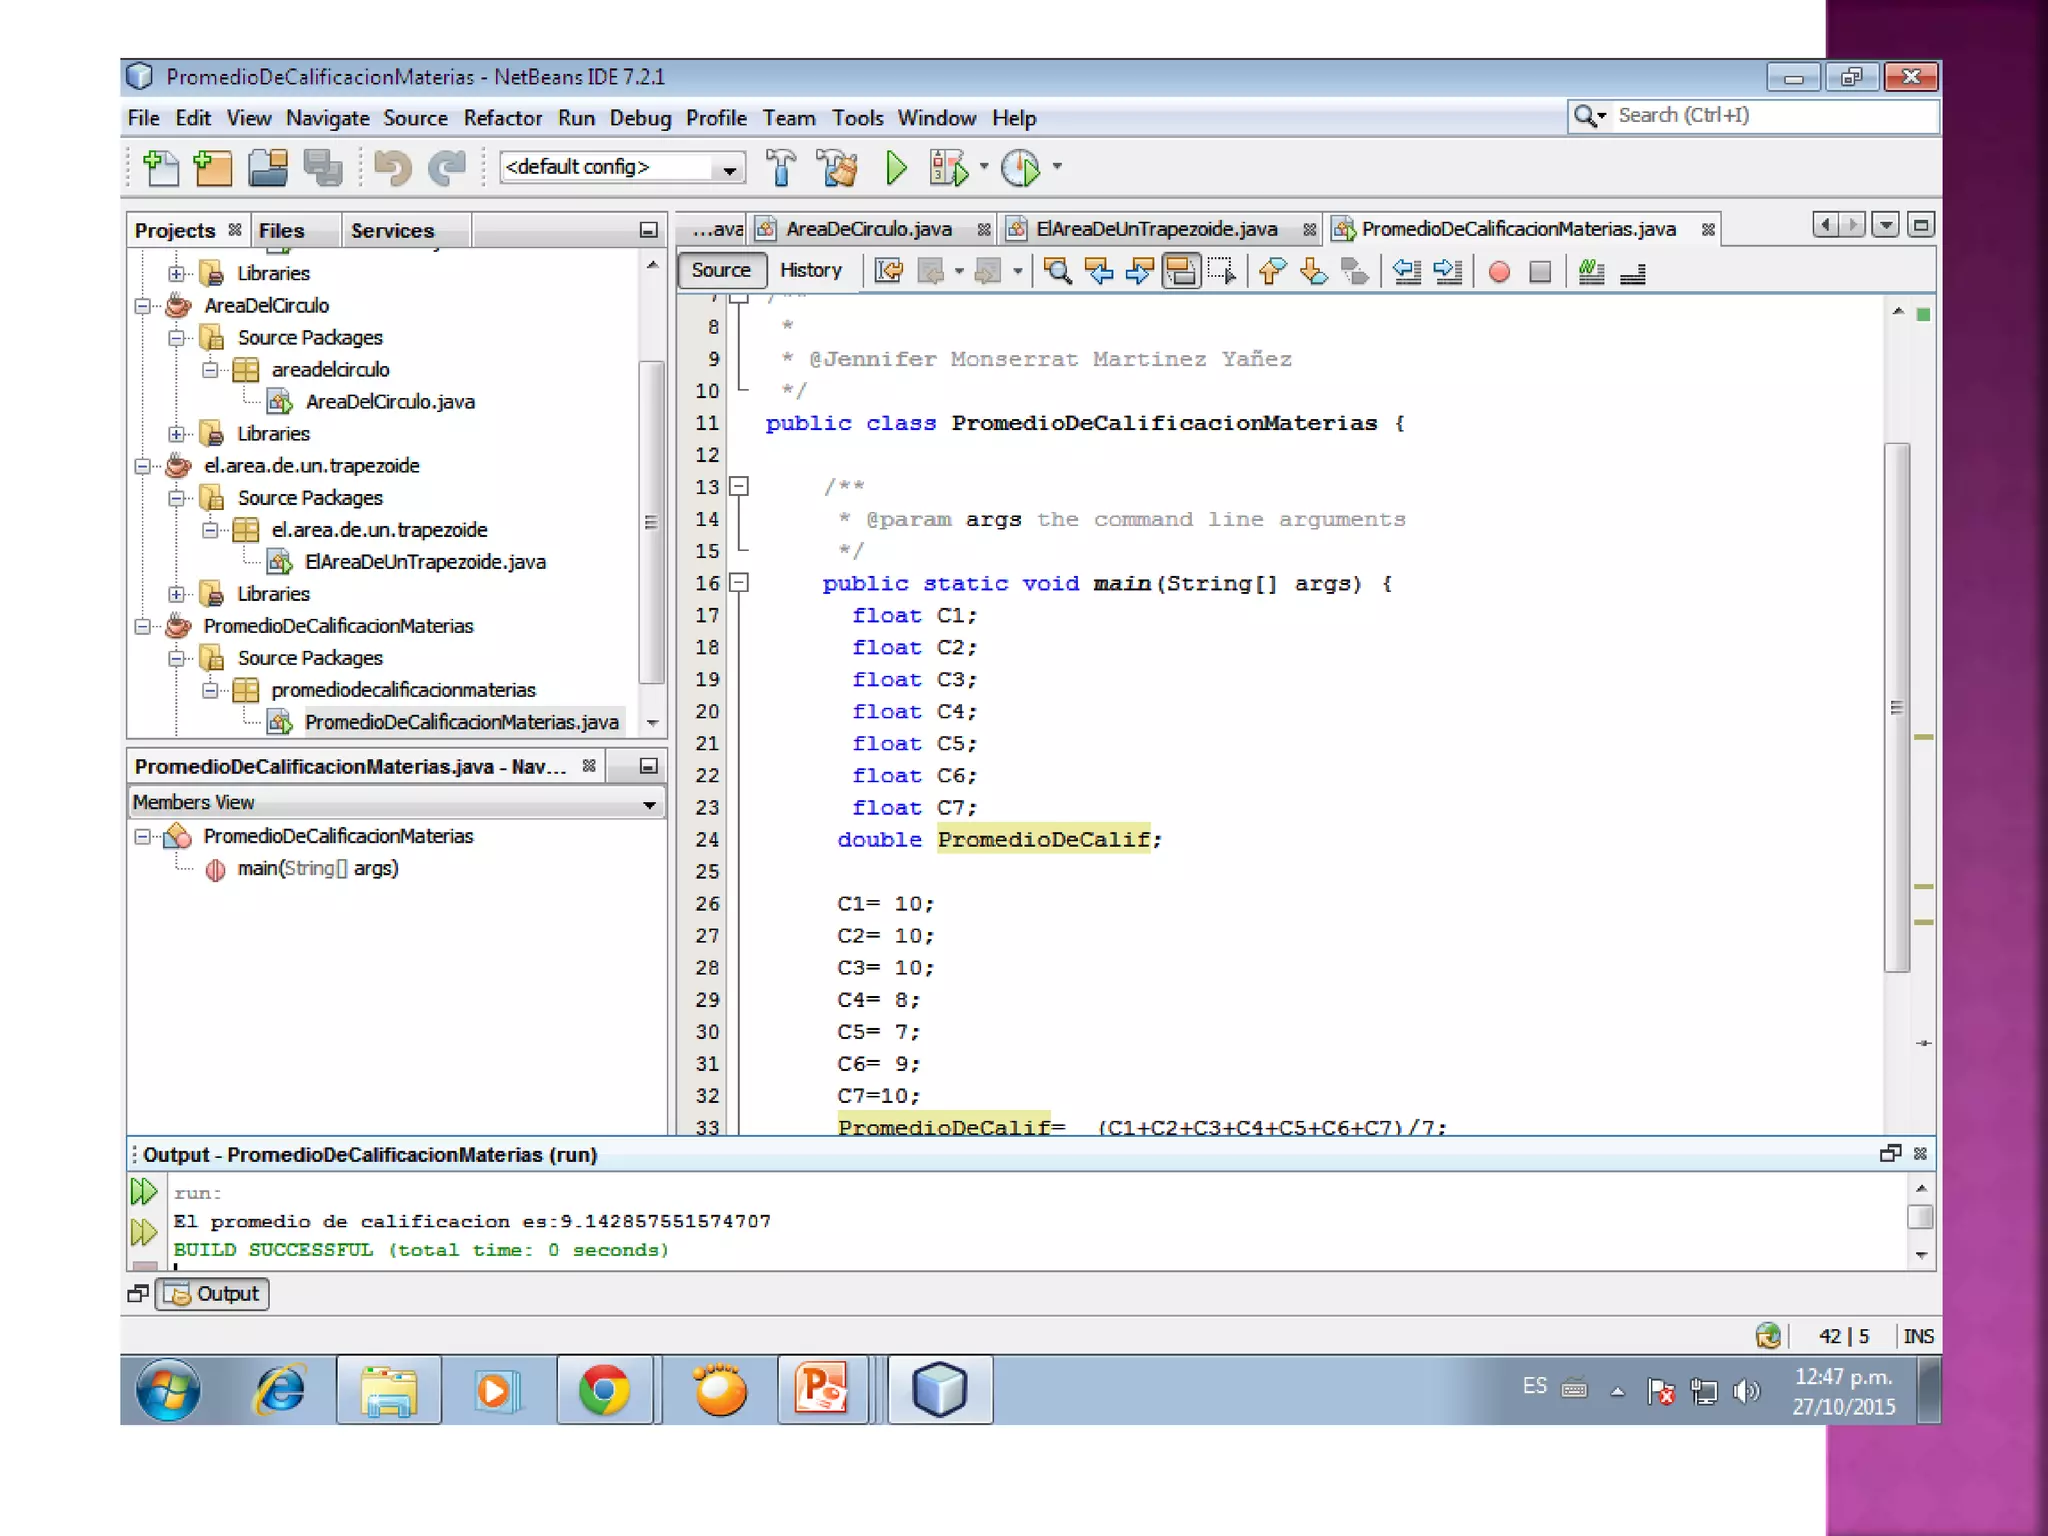Open the Members View dropdown

[649, 804]
